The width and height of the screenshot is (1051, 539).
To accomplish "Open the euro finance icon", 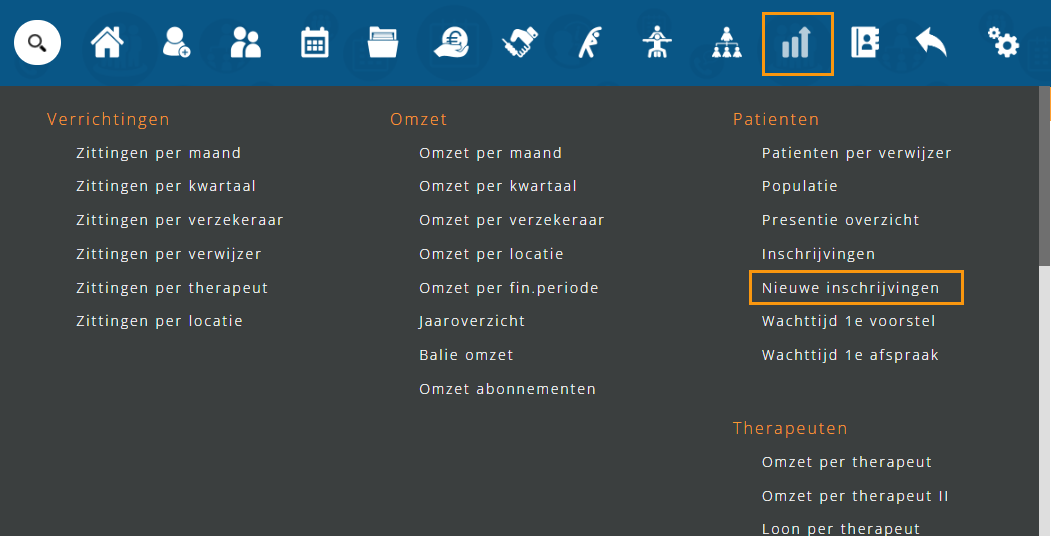I will pyautogui.click(x=451, y=43).
